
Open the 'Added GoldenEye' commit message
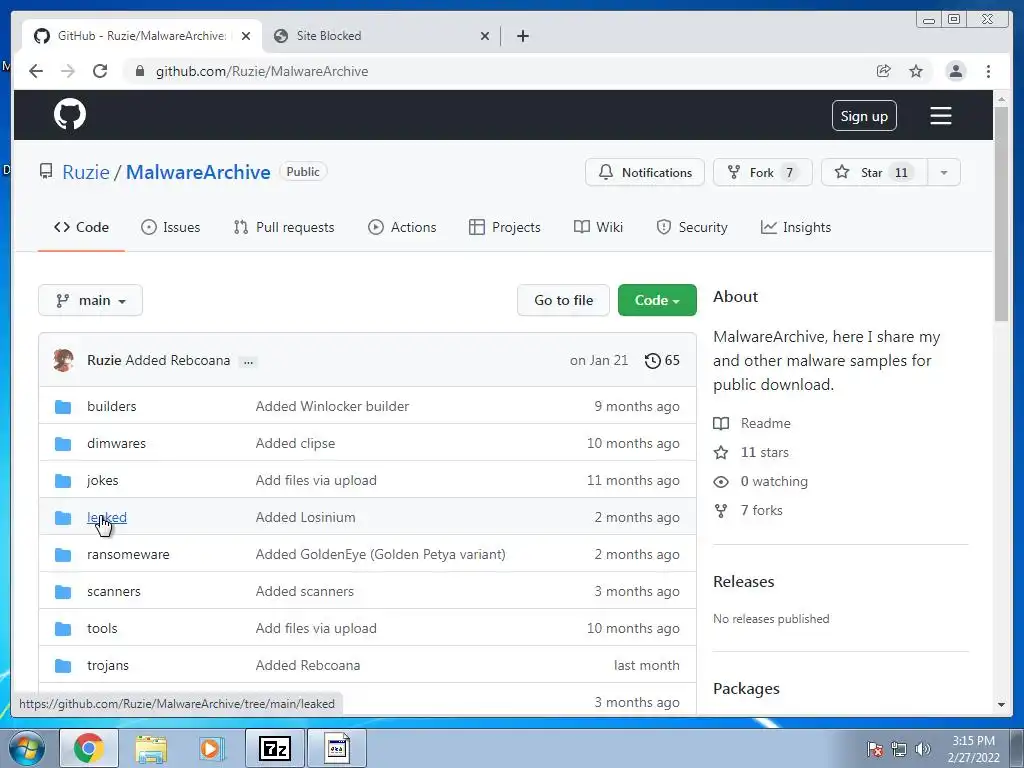[x=380, y=554]
